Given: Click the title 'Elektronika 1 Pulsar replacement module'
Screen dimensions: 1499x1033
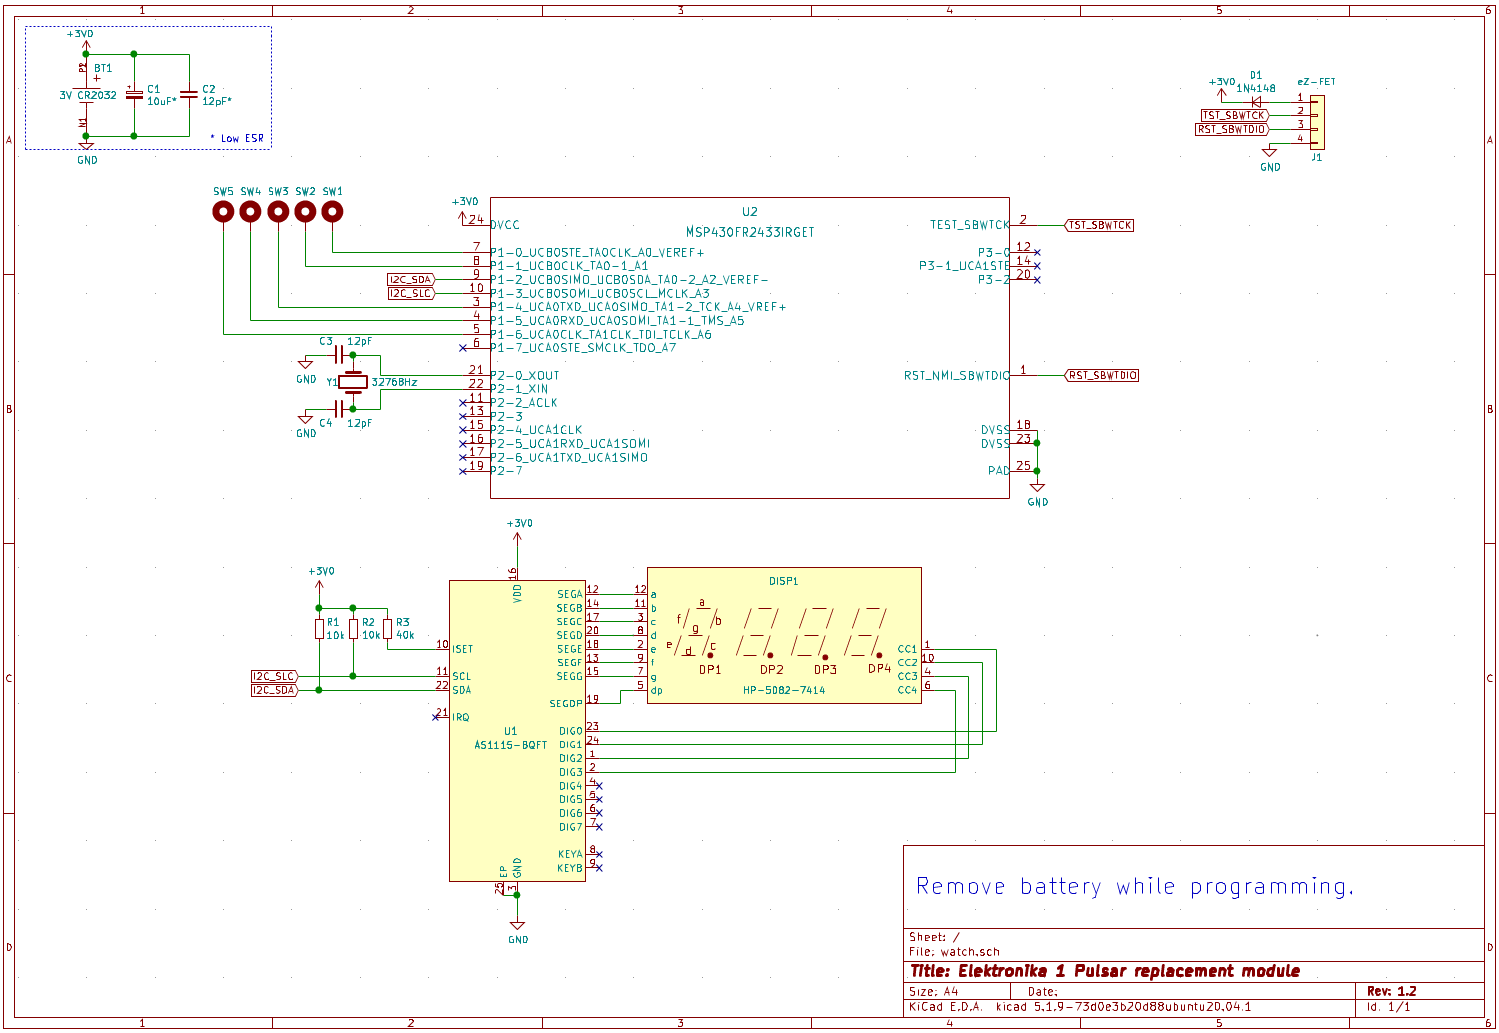Looking at the screenshot, I should (1105, 971).
